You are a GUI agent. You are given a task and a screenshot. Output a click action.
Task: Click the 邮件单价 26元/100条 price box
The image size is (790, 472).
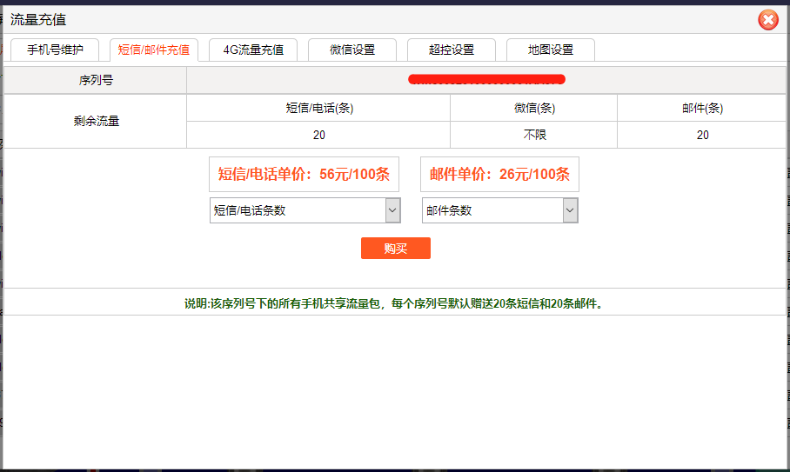coord(500,174)
